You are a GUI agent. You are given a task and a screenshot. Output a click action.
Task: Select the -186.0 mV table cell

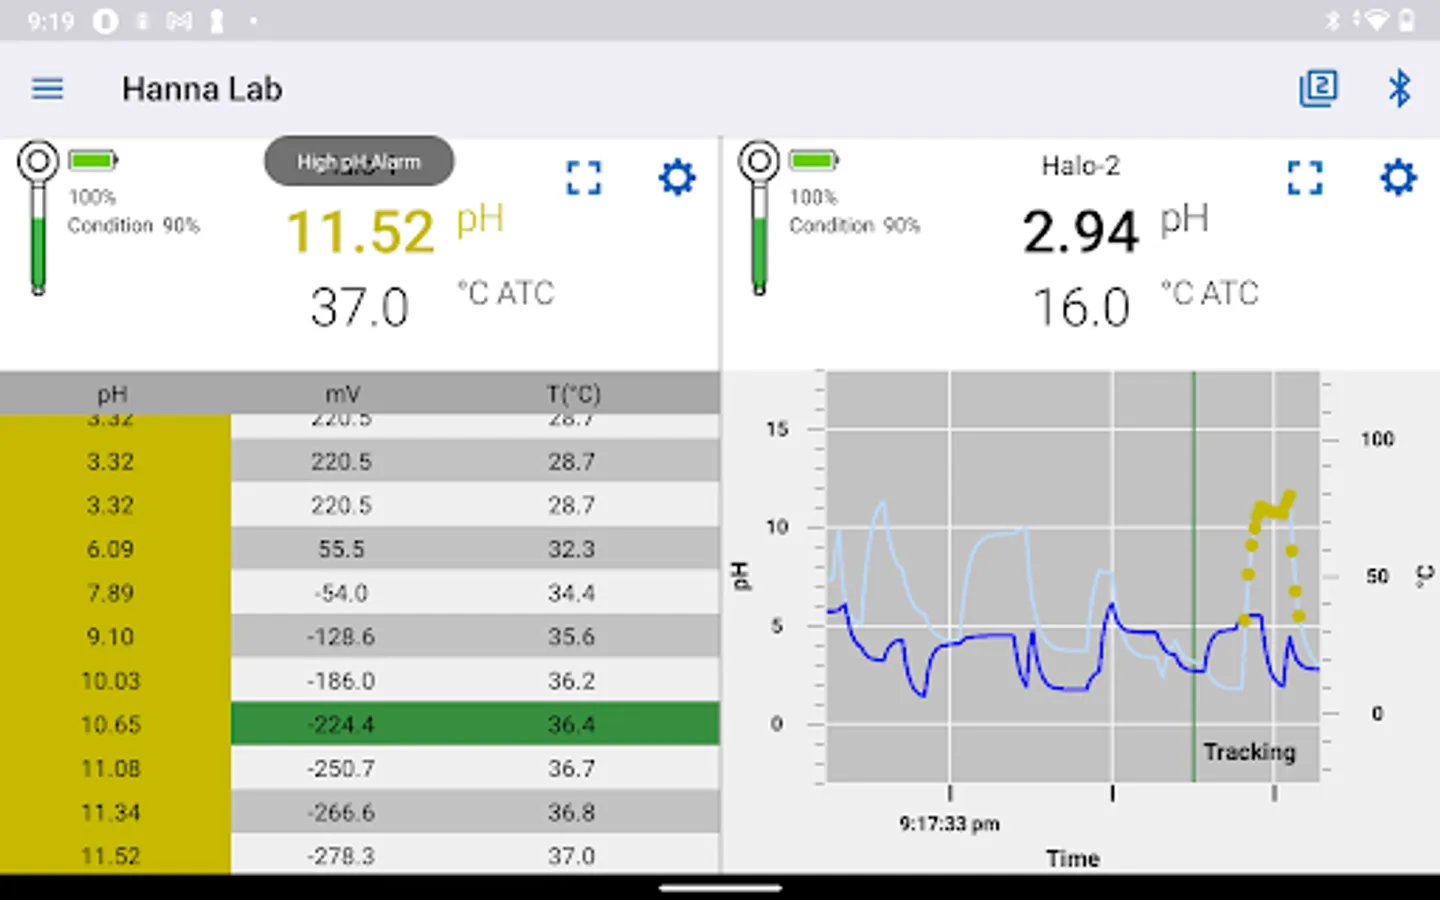(x=341, y=681)
